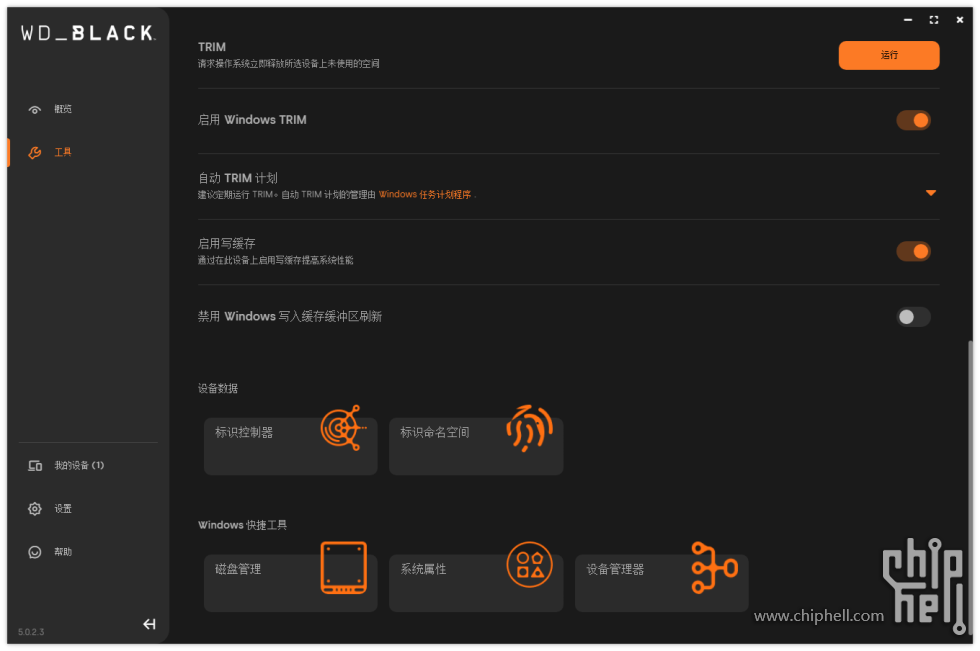
Task: Open the 磁盘管理 shortcut card
Action: point(291,583)
